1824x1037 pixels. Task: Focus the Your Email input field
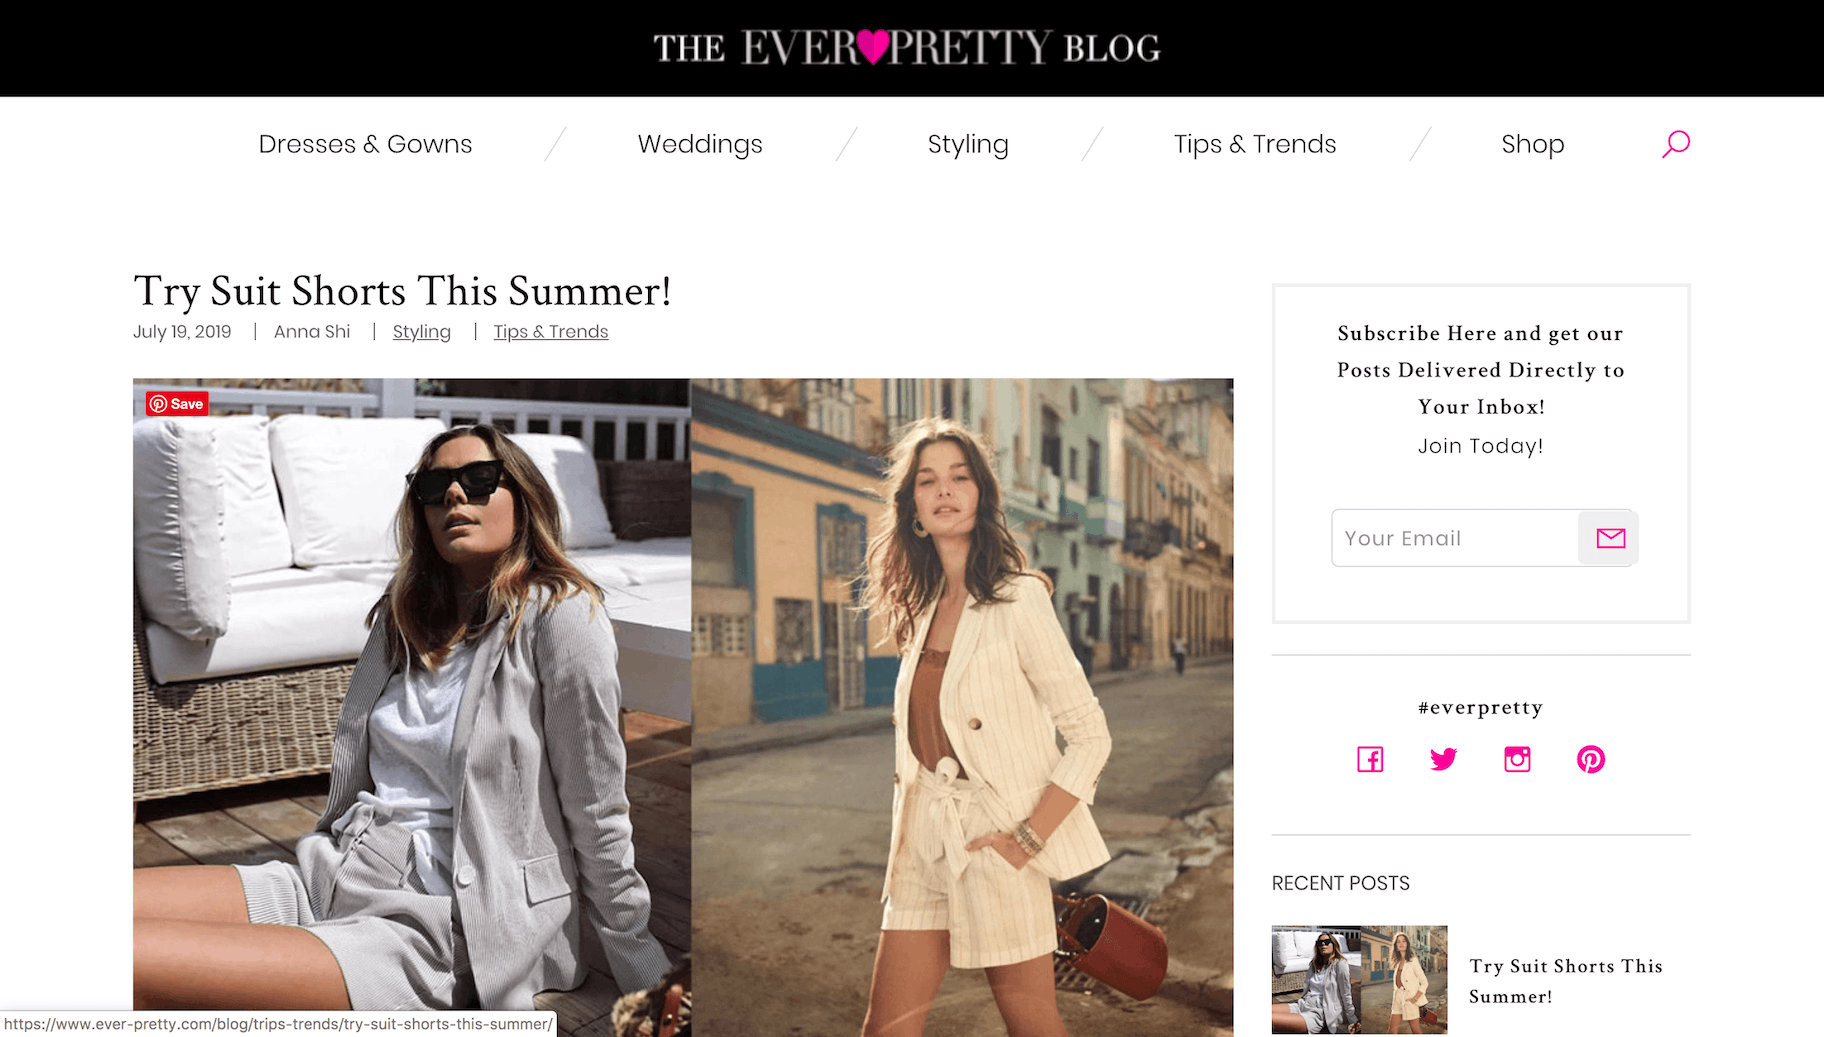click(1455, 538)
